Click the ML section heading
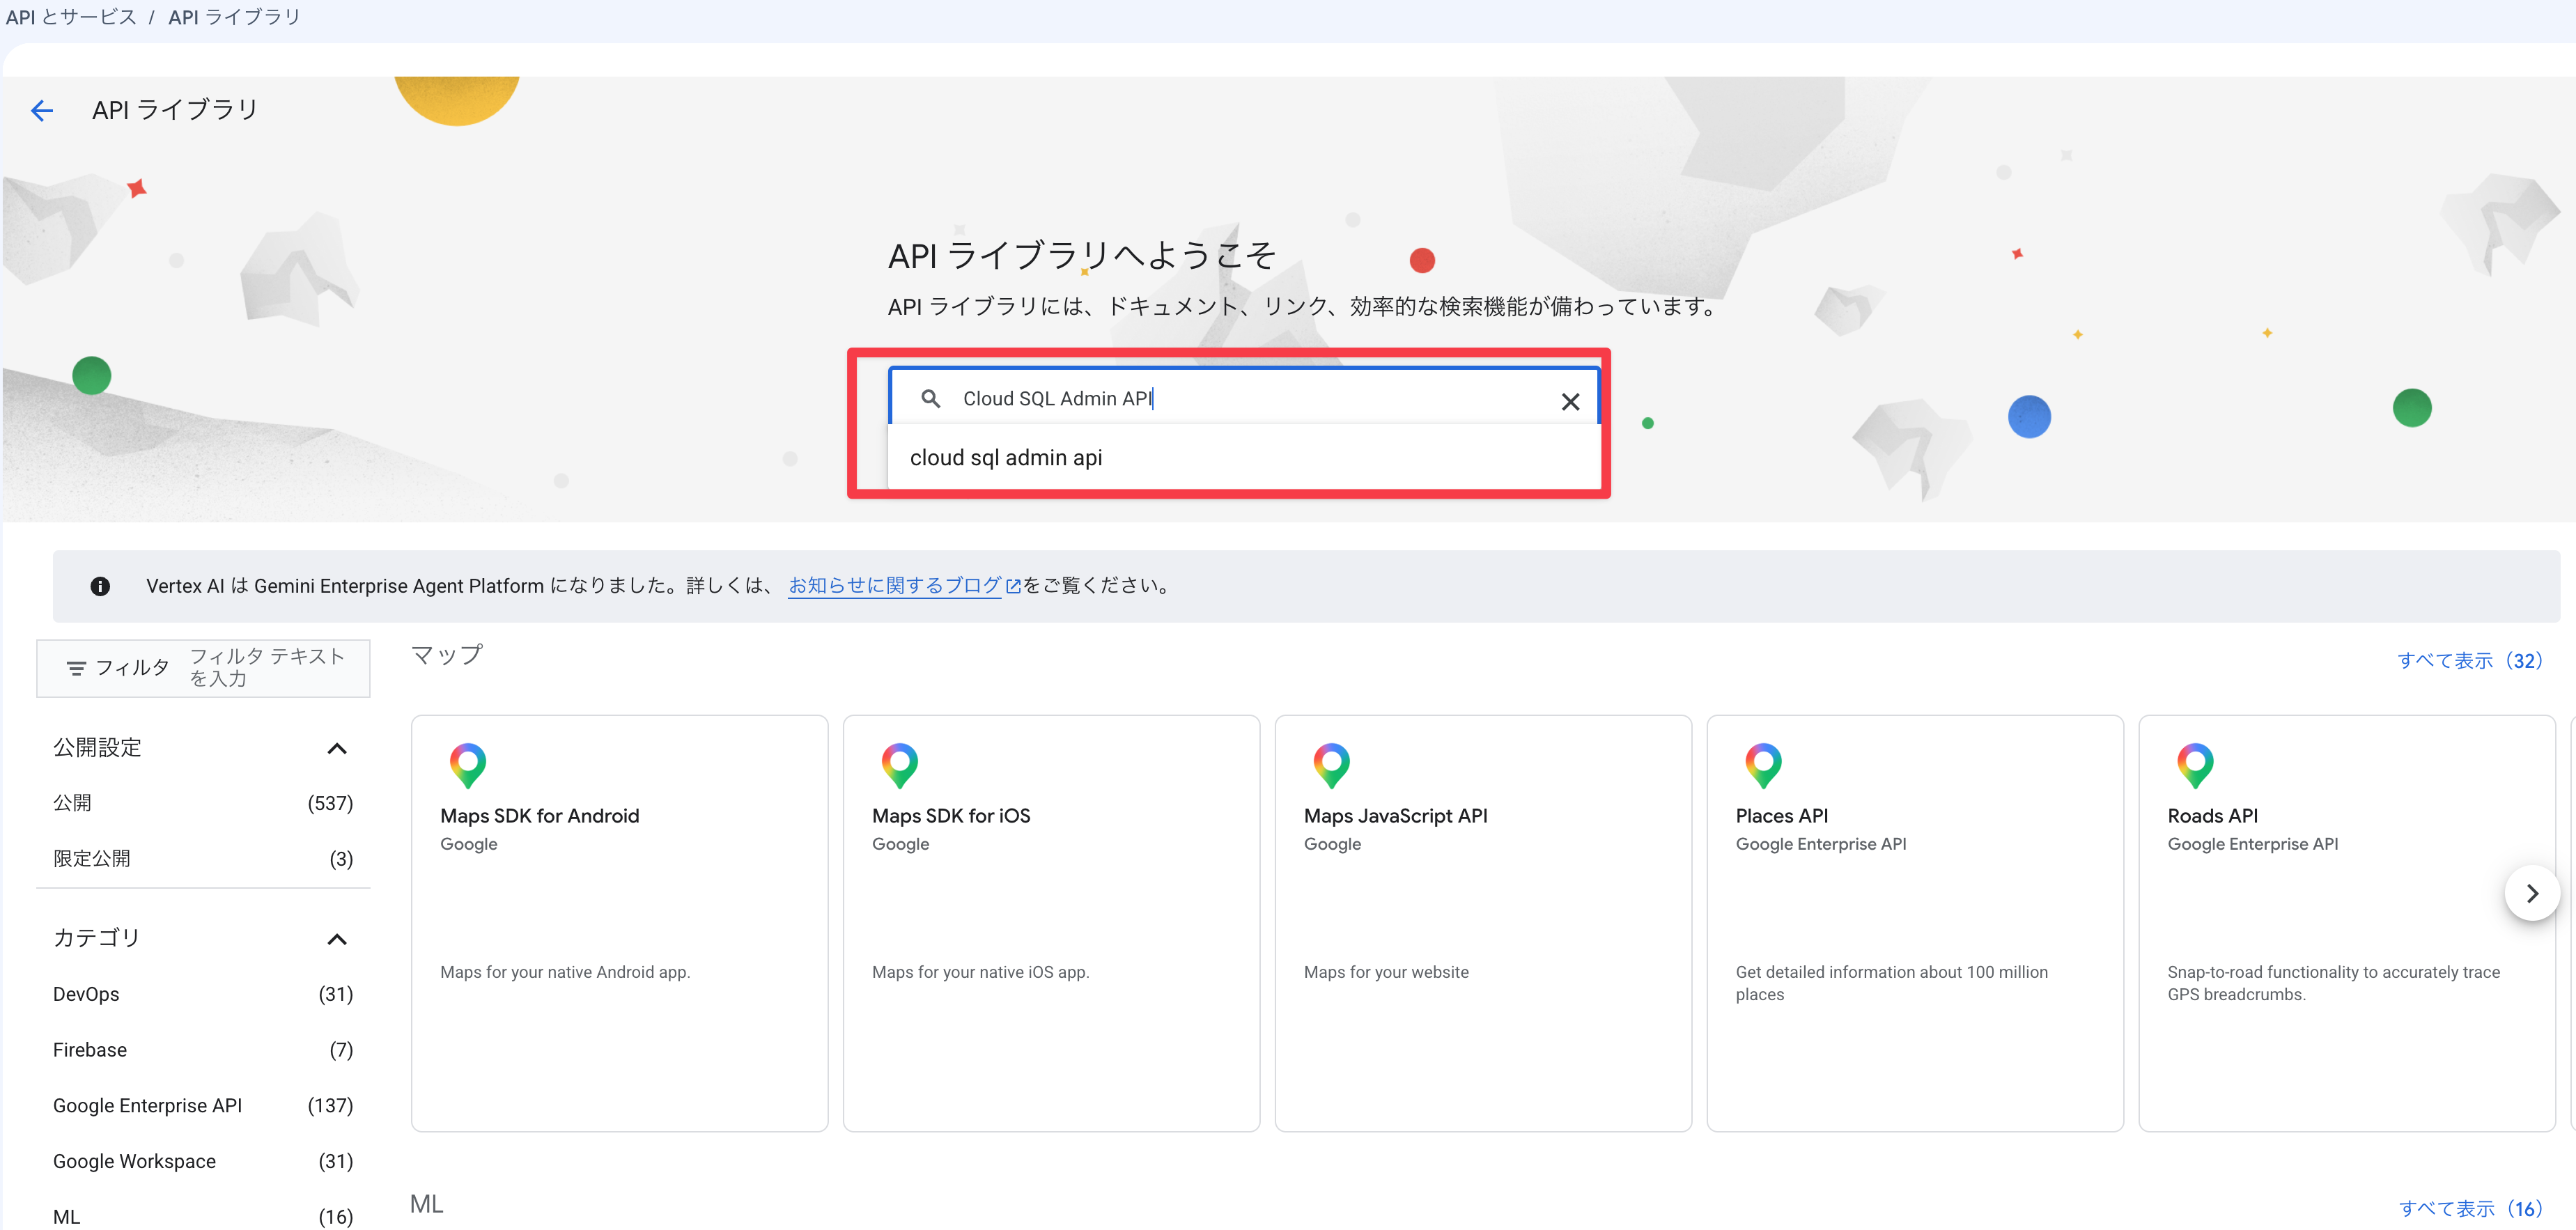 pyautogui.click(x=426, y=1205)
